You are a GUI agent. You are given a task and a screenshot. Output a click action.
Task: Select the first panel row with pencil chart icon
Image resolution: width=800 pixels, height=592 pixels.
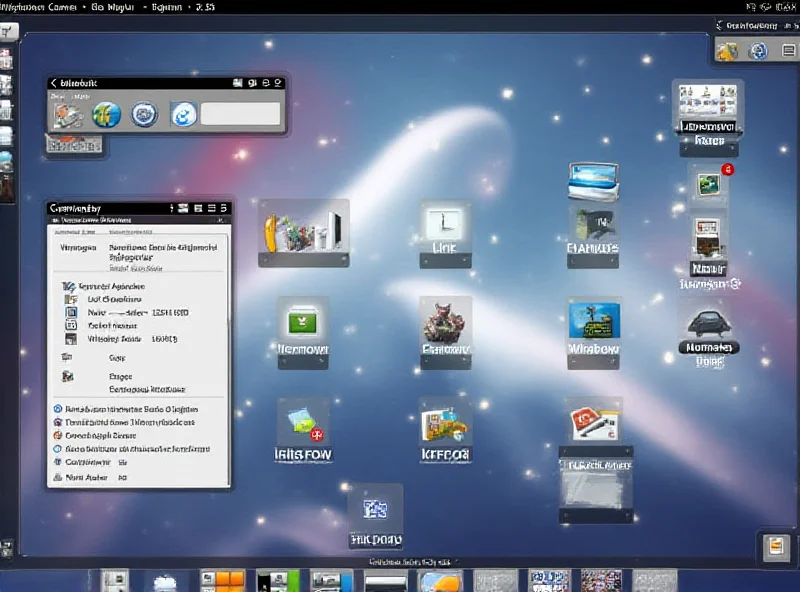[x=104, y=286]
